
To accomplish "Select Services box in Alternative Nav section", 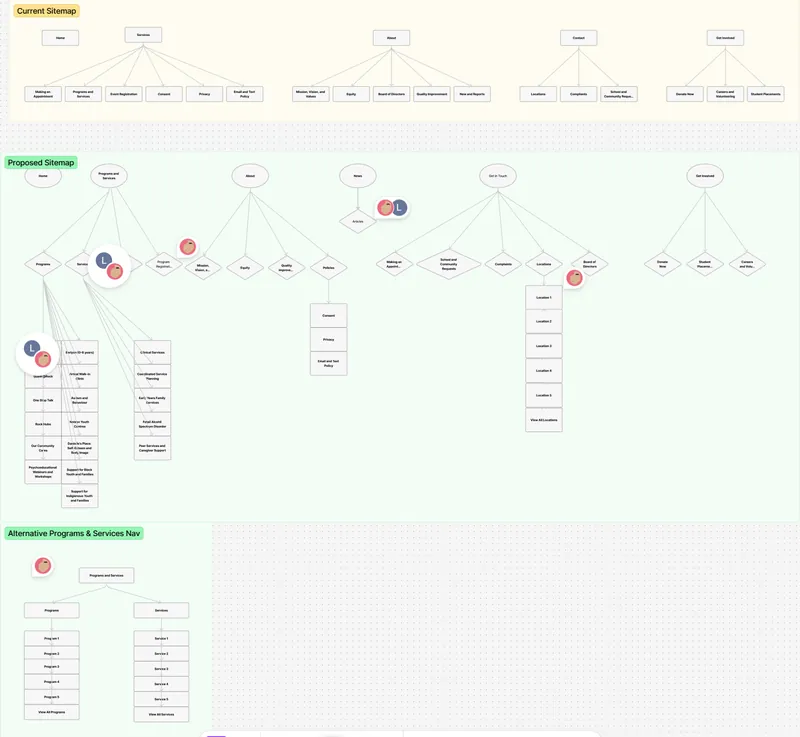I will [161, 611].
